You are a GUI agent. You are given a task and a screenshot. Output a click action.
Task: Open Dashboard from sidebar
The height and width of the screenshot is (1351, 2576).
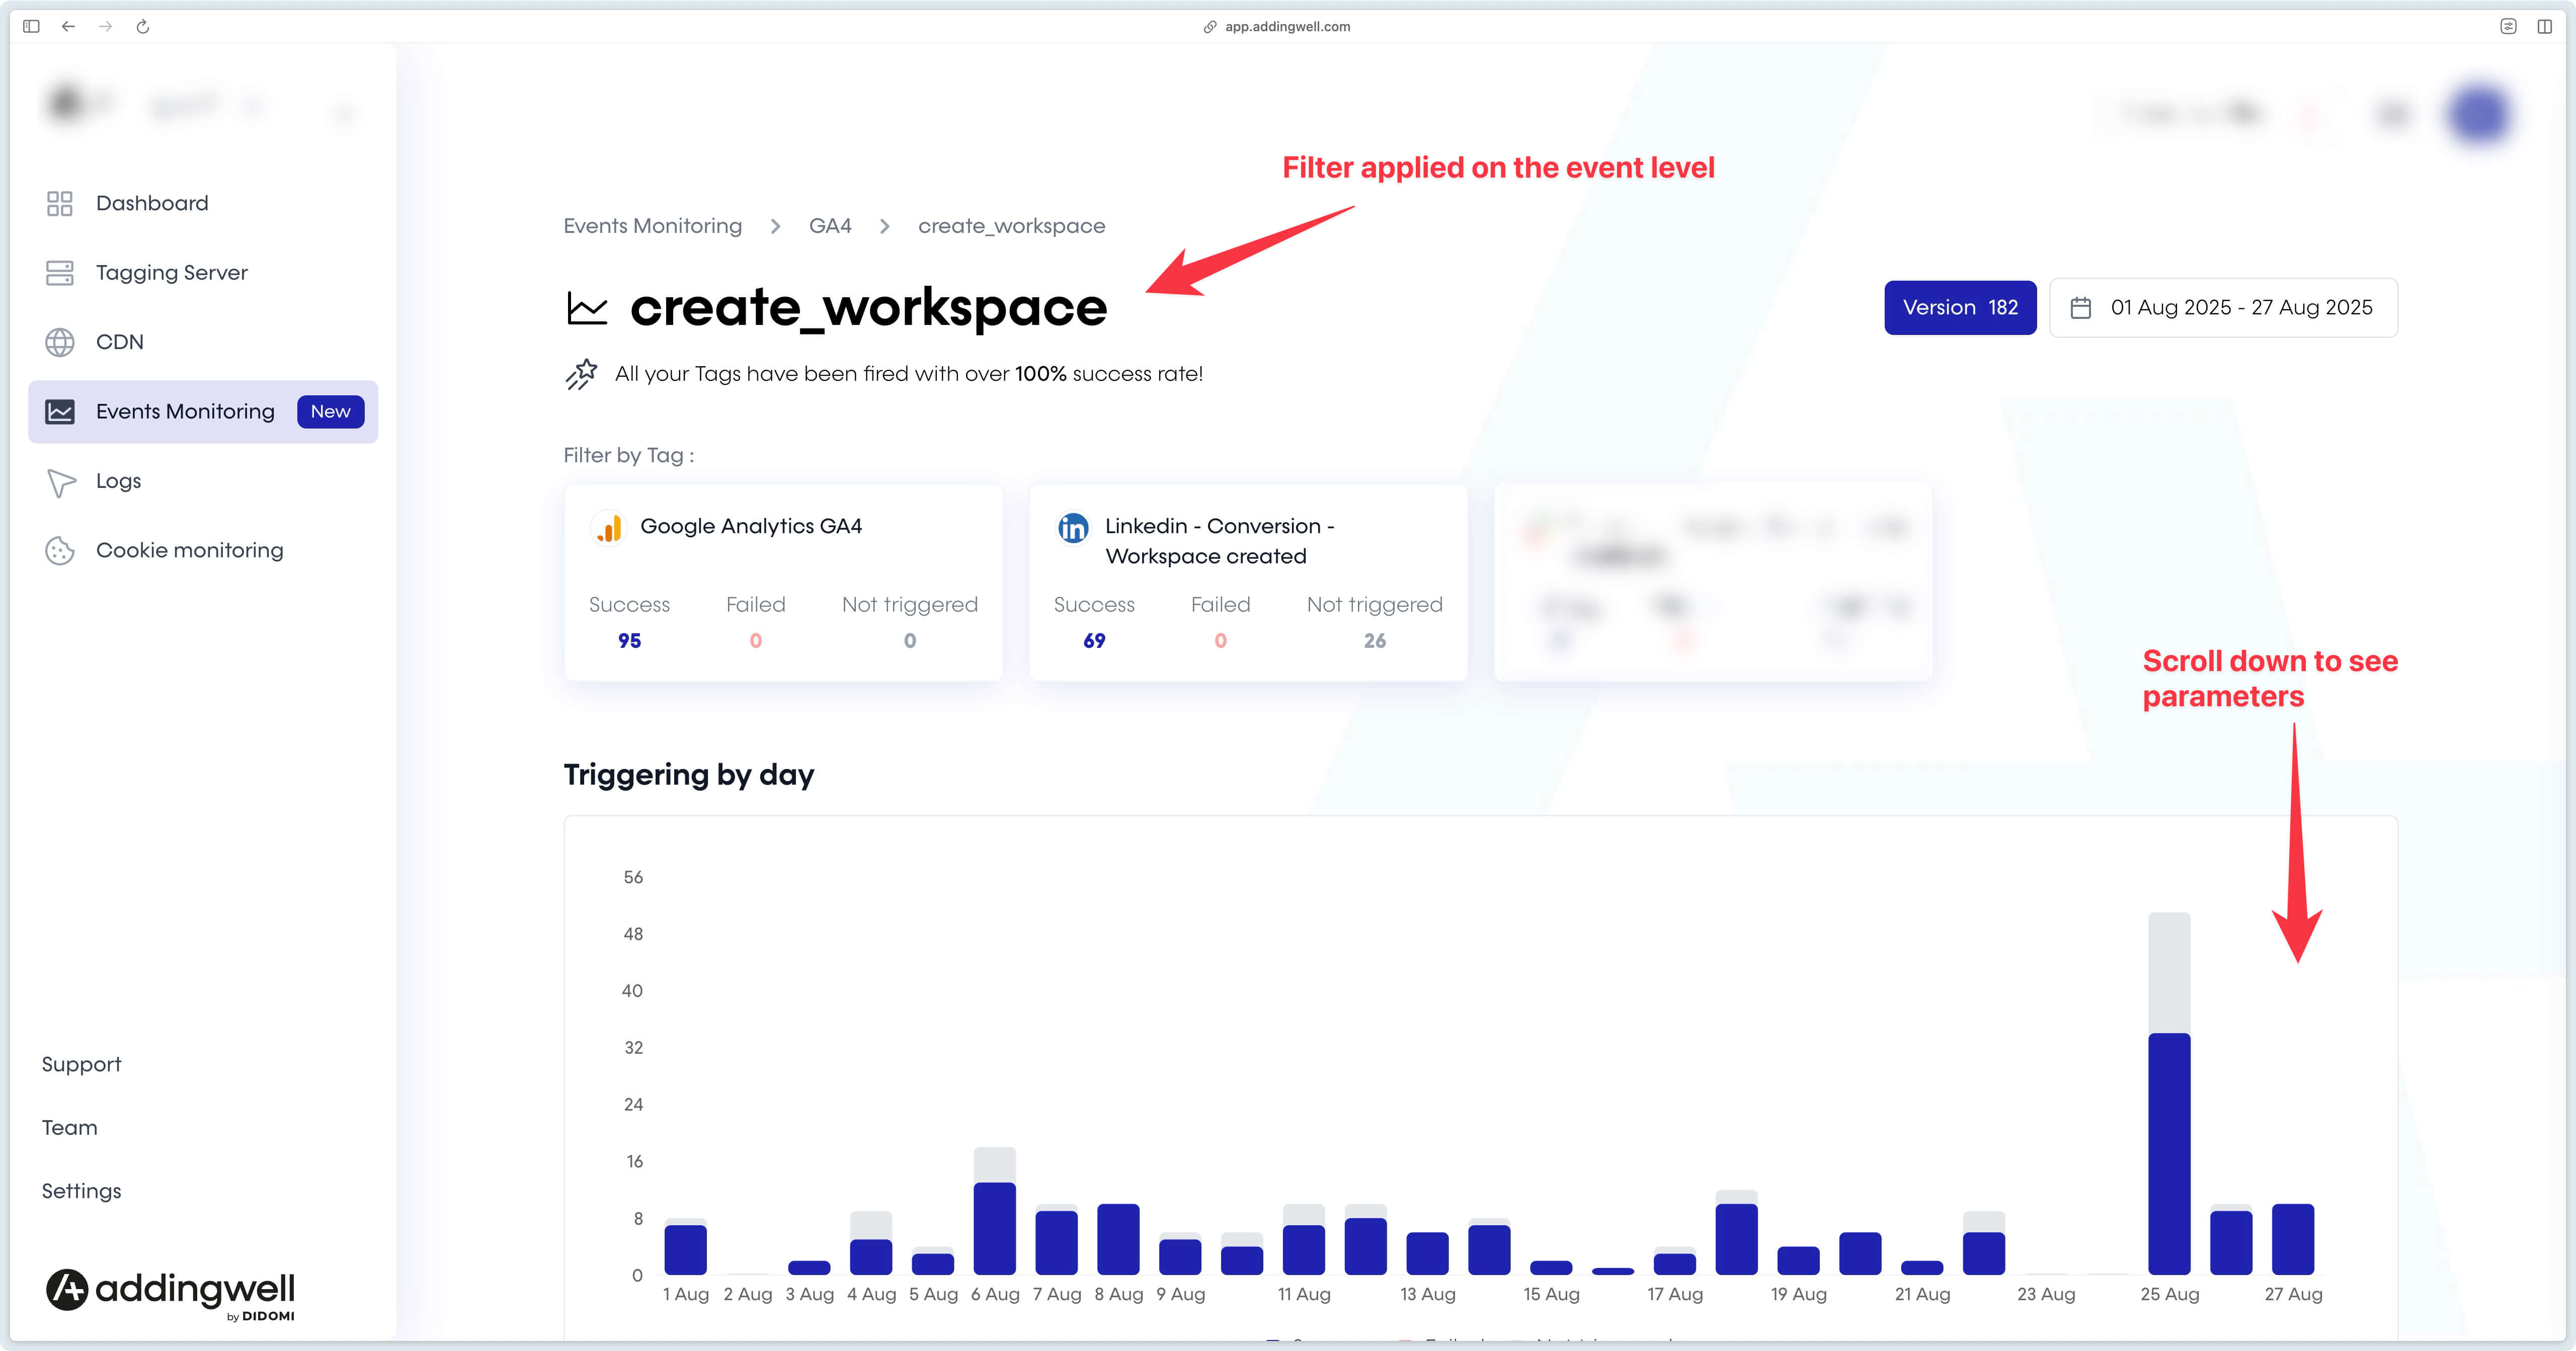pos(203,203)
